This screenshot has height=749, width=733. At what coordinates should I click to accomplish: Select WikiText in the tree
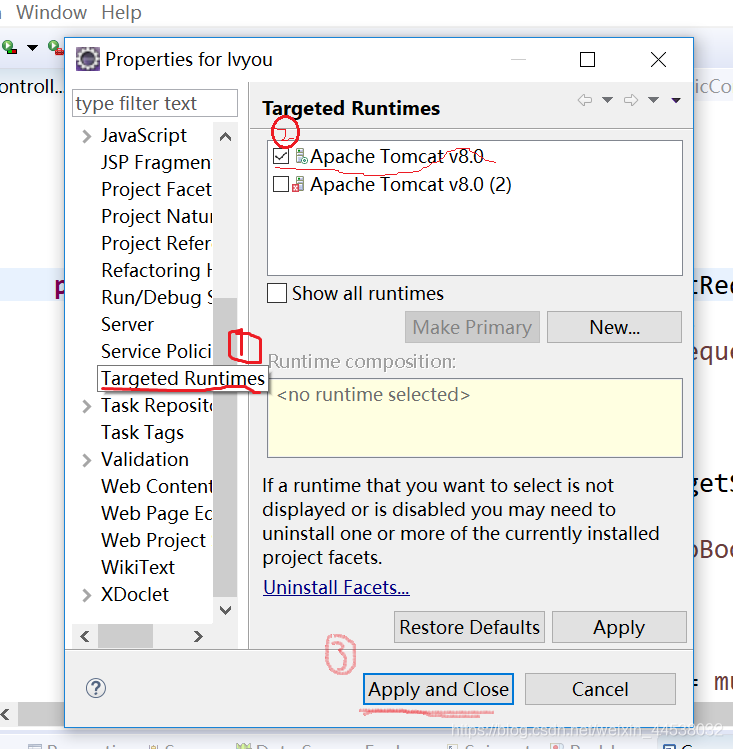(138, 567)
